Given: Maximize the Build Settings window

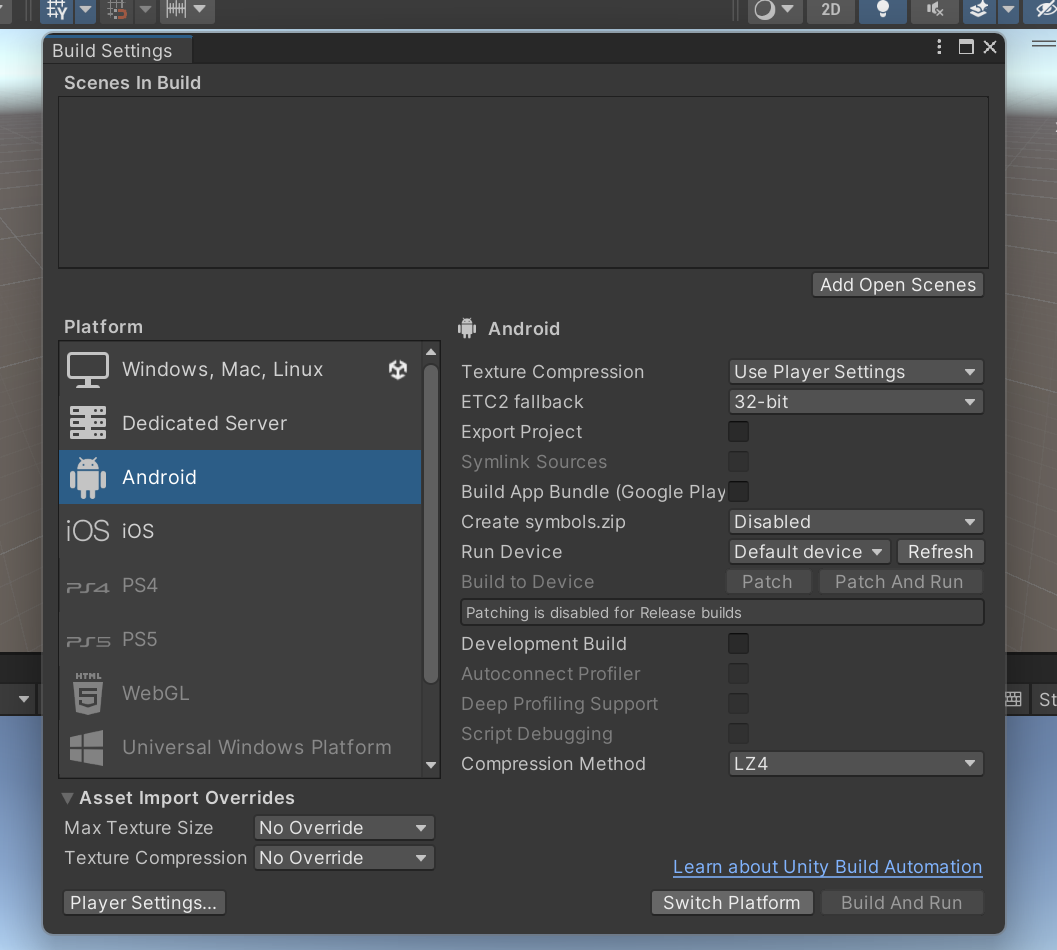Looking at the screenshot, I should click(x=966, y=47).
